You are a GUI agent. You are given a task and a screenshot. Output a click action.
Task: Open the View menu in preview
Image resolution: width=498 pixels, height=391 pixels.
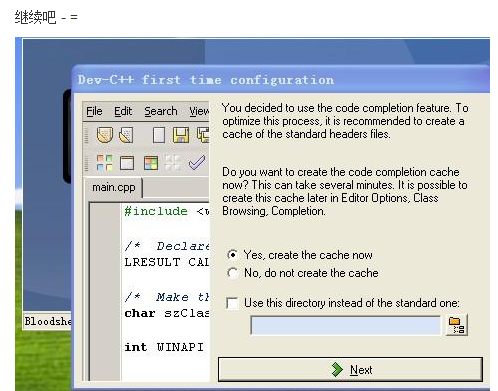point(199,111)
